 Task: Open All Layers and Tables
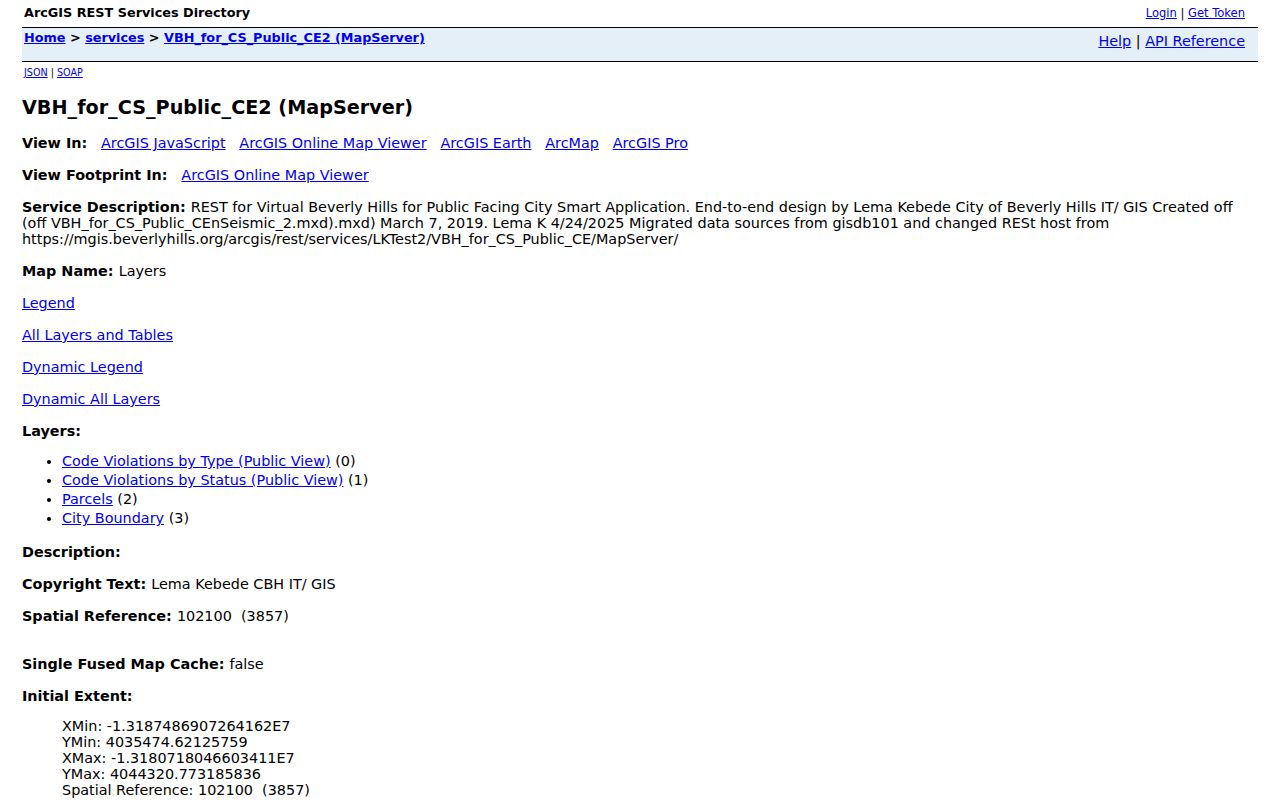point(97,335)
